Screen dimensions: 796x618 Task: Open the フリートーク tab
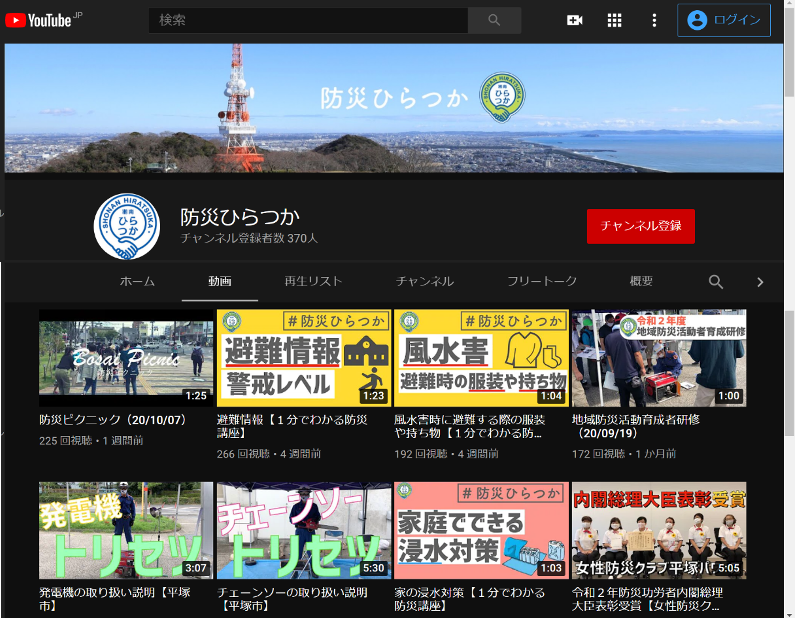click(x=541, y=282)
